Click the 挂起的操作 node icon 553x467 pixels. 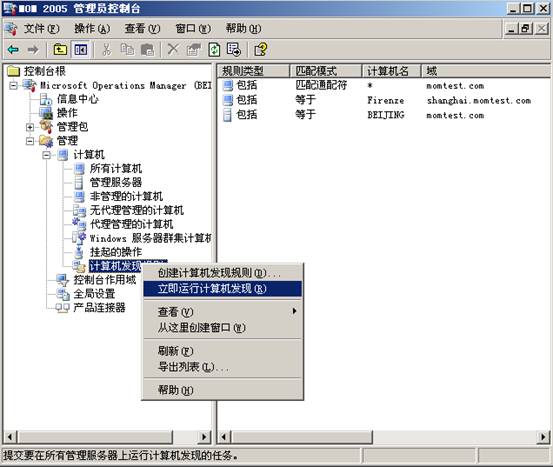click(x=79, y=252)
